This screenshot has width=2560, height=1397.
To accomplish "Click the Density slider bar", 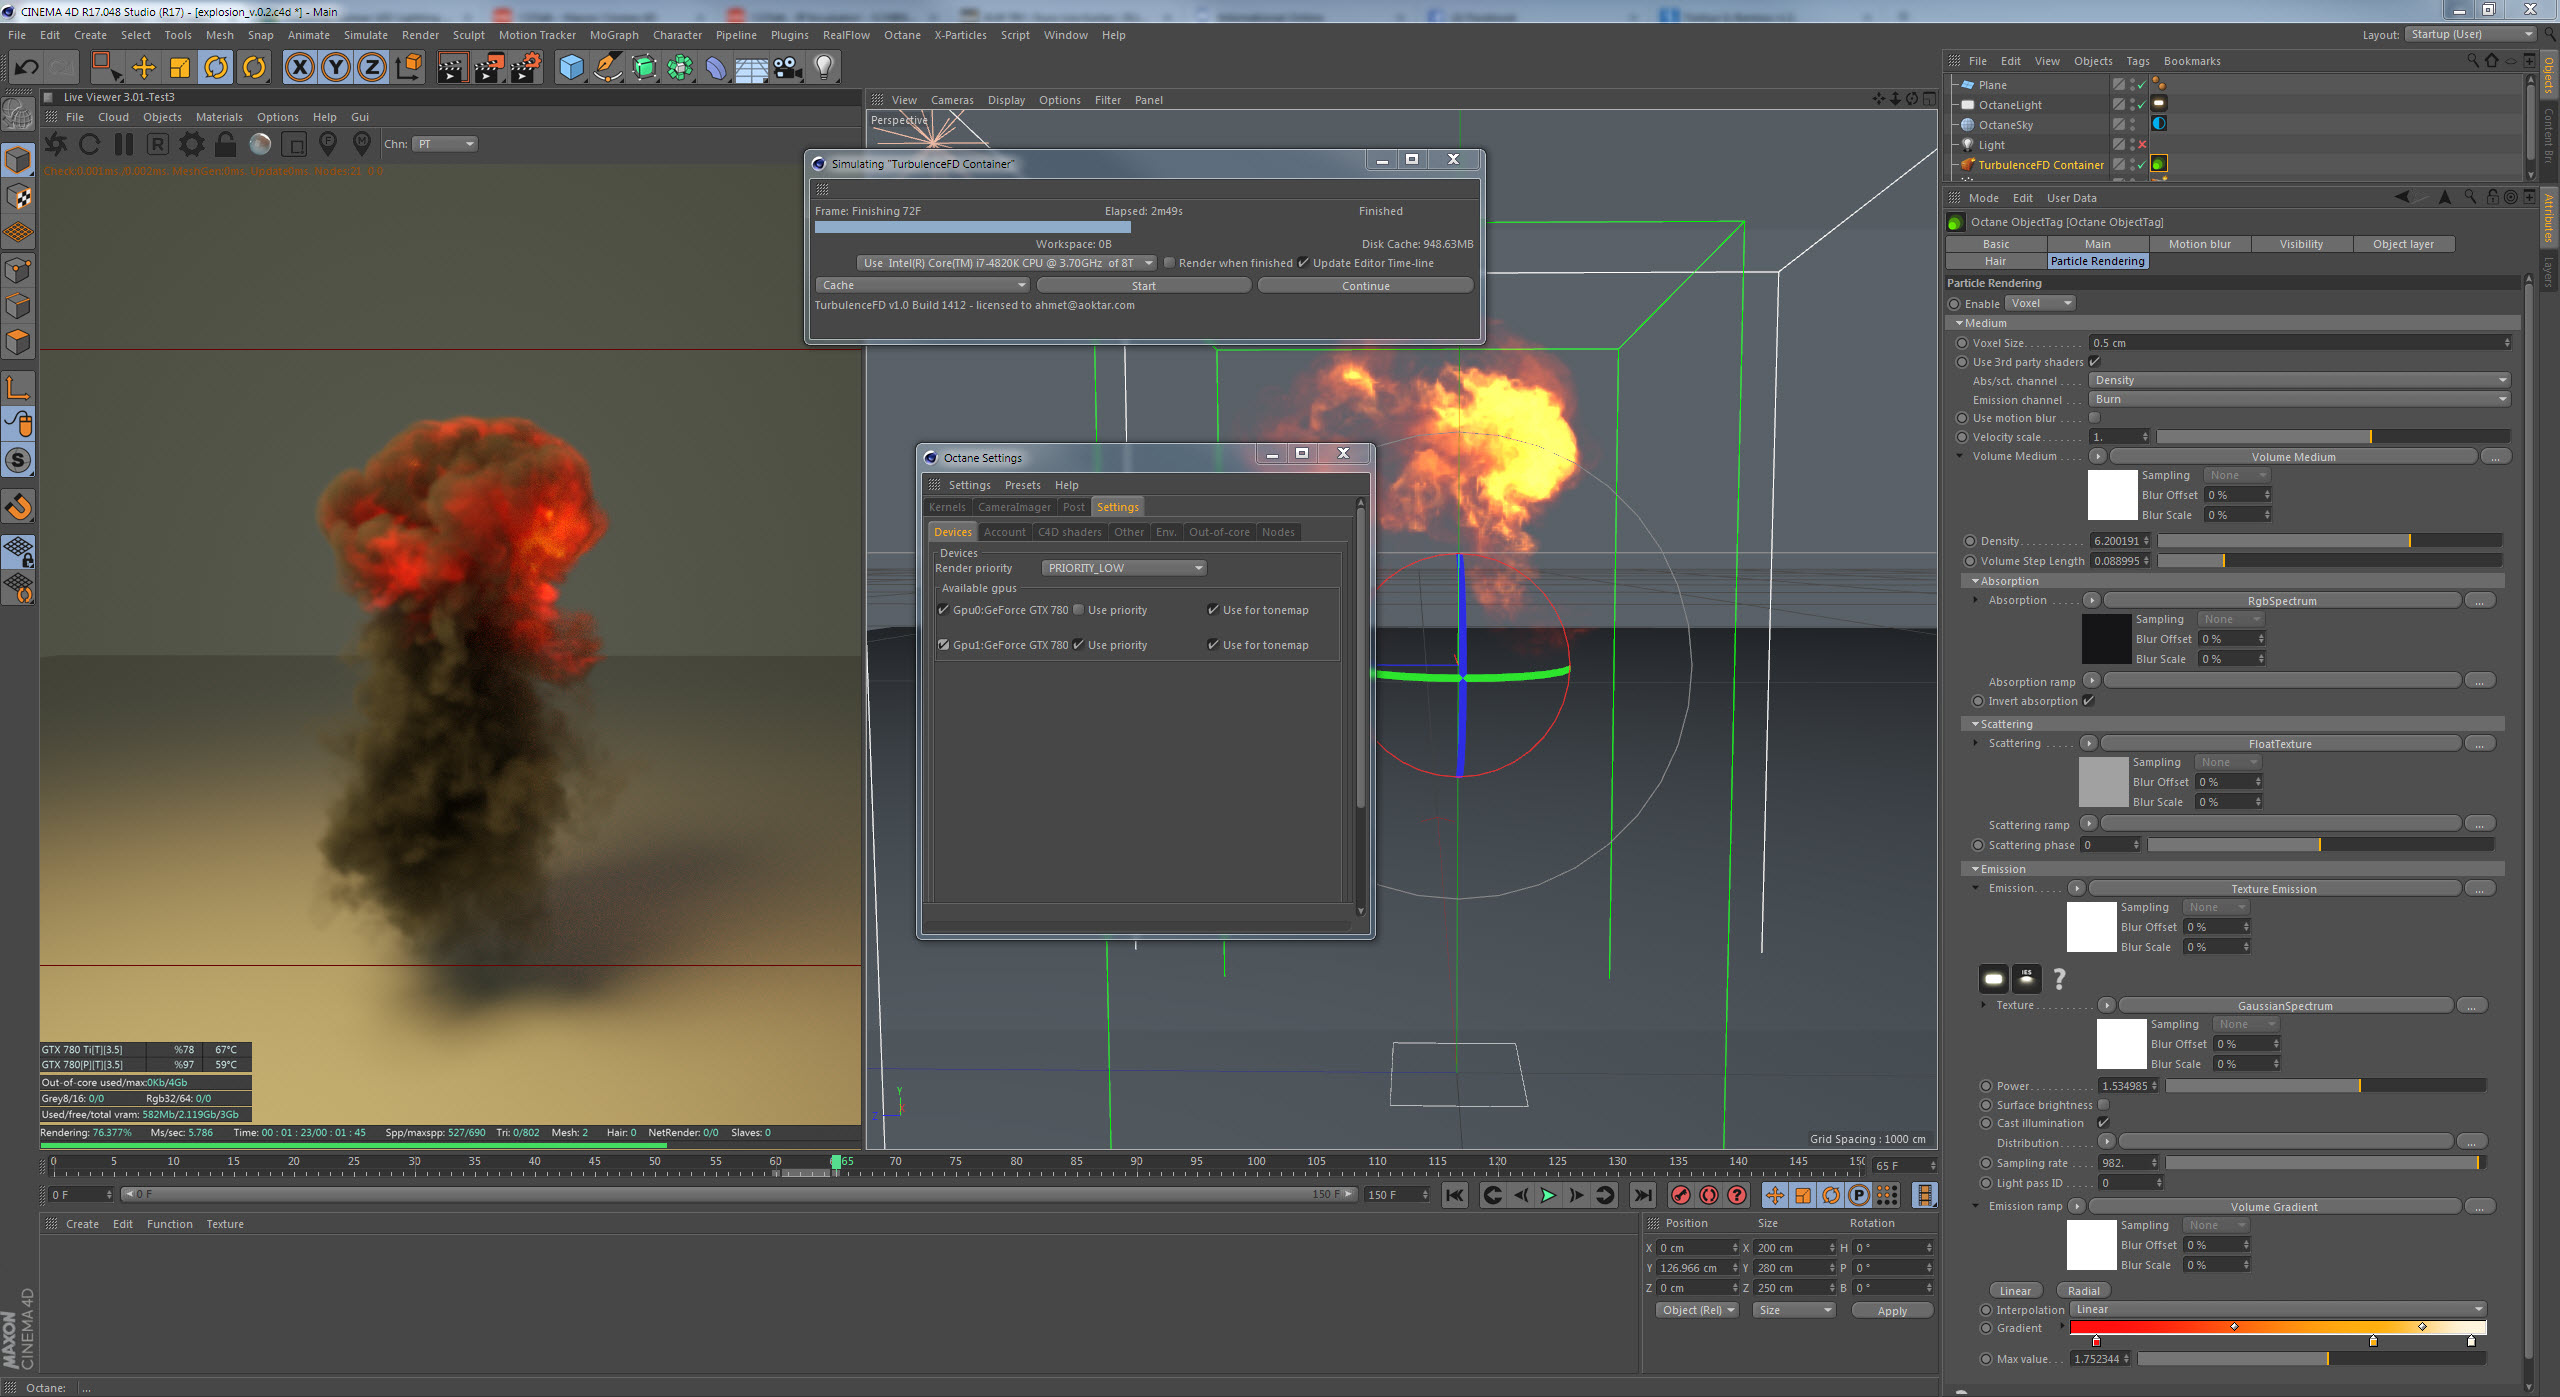I will (x=2328, y=541).
